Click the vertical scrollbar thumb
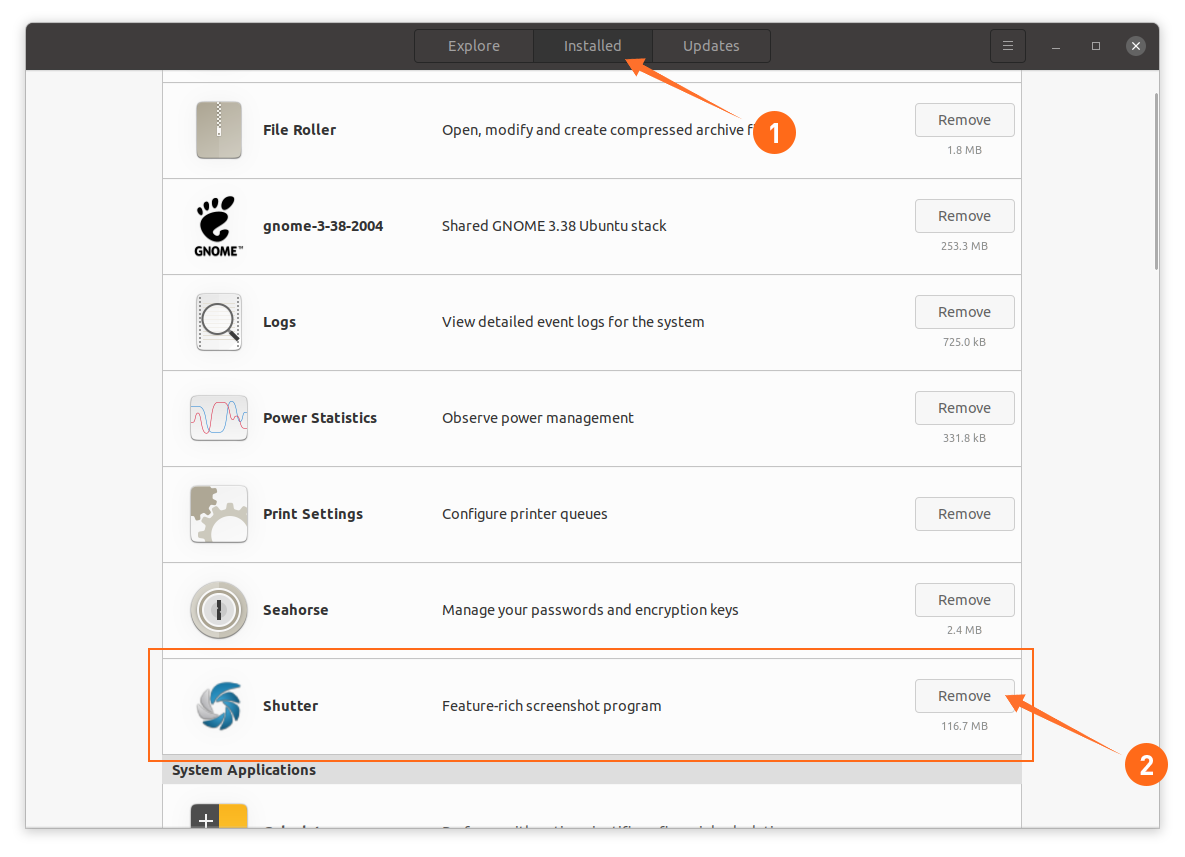 click(1156, 181)
